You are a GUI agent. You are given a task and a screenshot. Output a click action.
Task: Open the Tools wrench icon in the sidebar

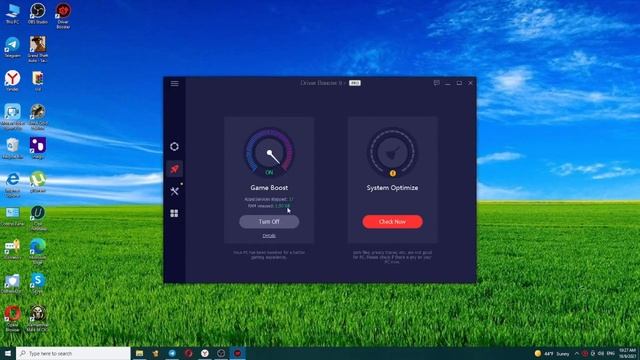coord(174,191)
